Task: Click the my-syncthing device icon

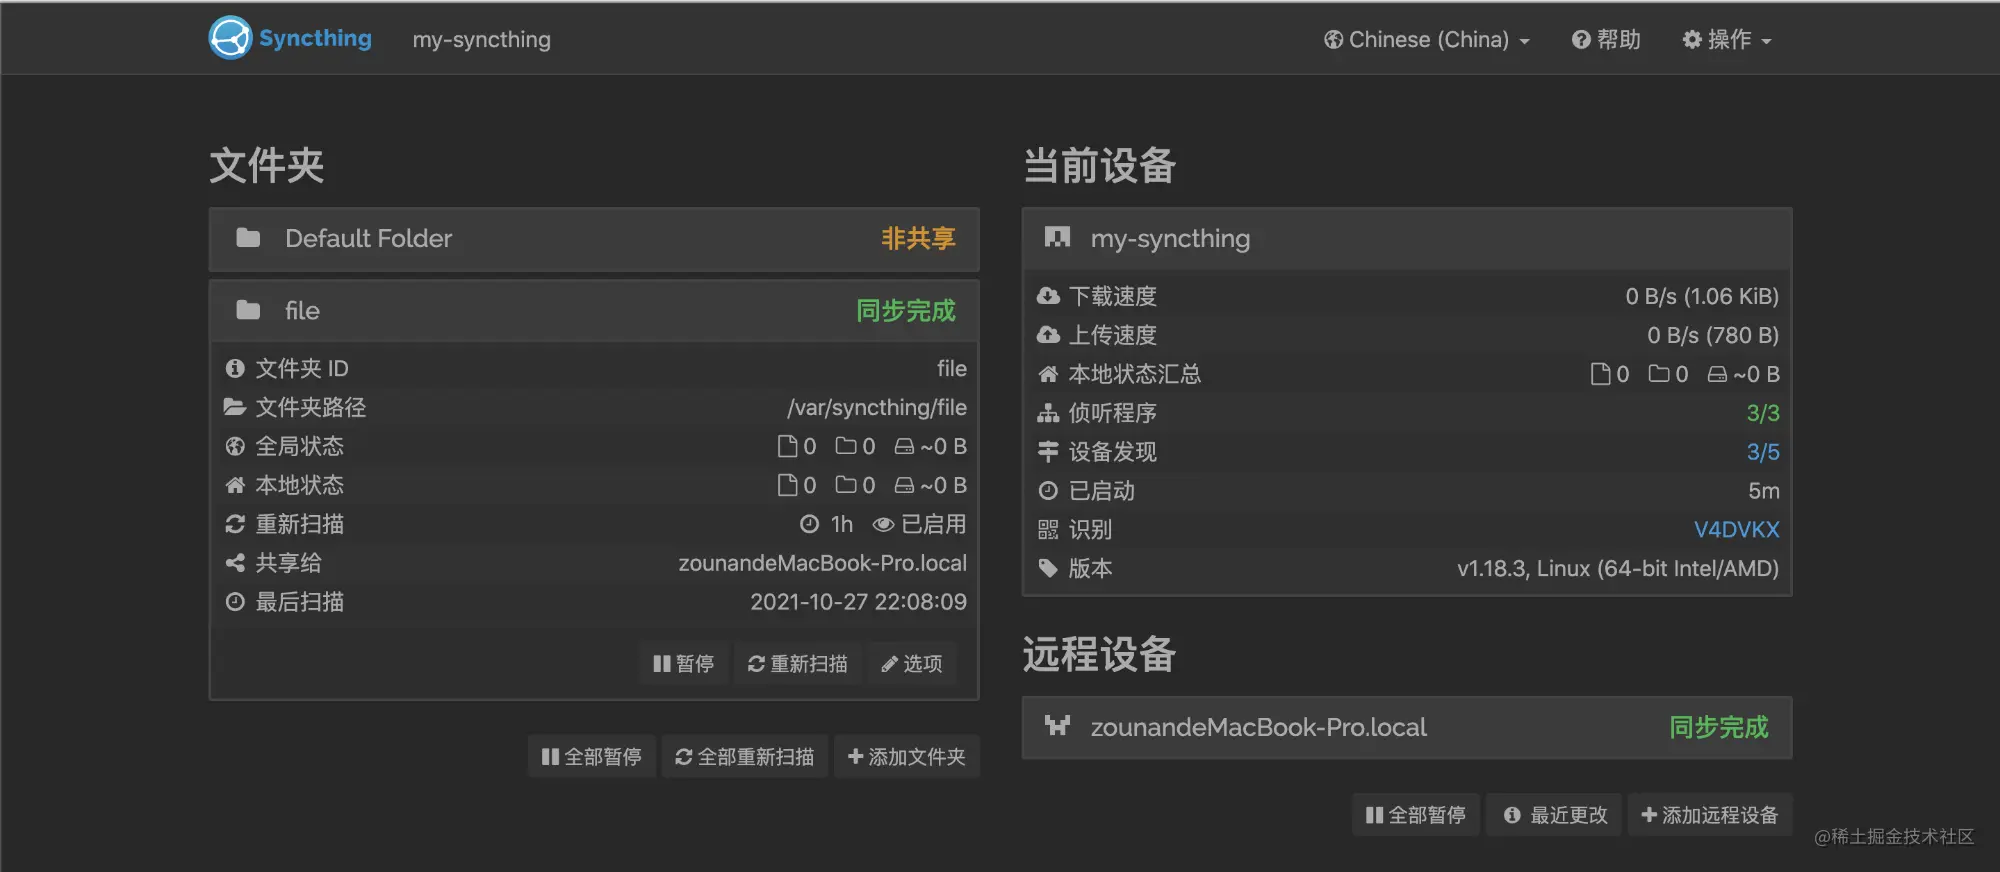Action: [x=1057, y=237]
